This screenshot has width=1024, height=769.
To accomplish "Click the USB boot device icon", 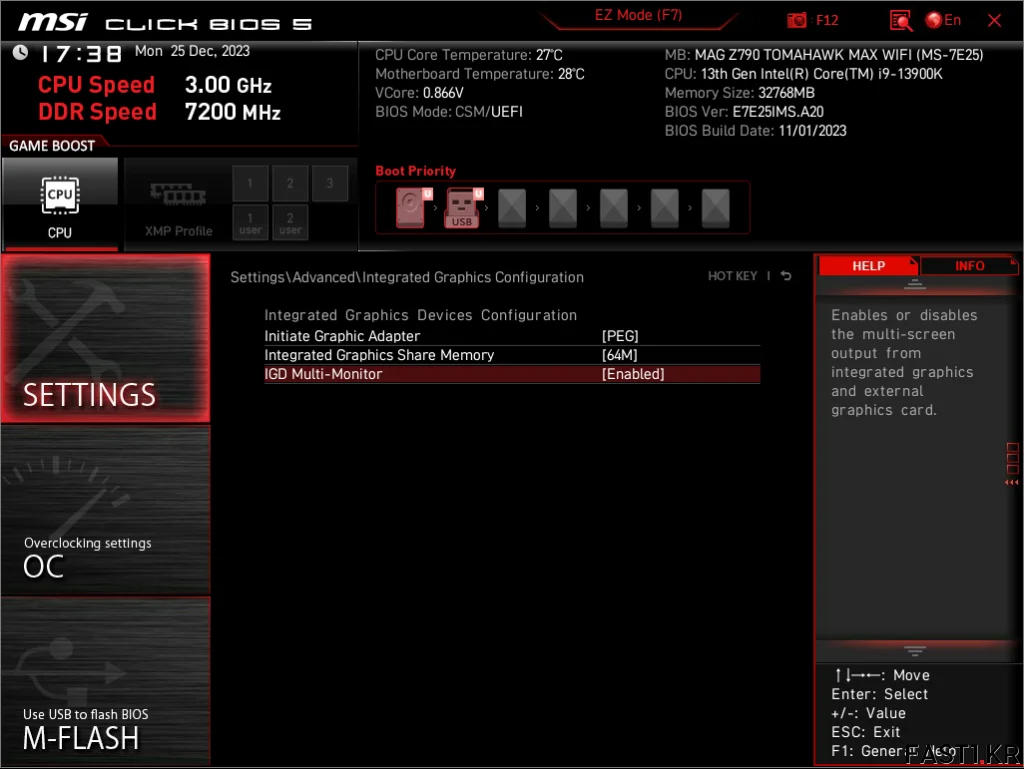I will coord(464,208).
